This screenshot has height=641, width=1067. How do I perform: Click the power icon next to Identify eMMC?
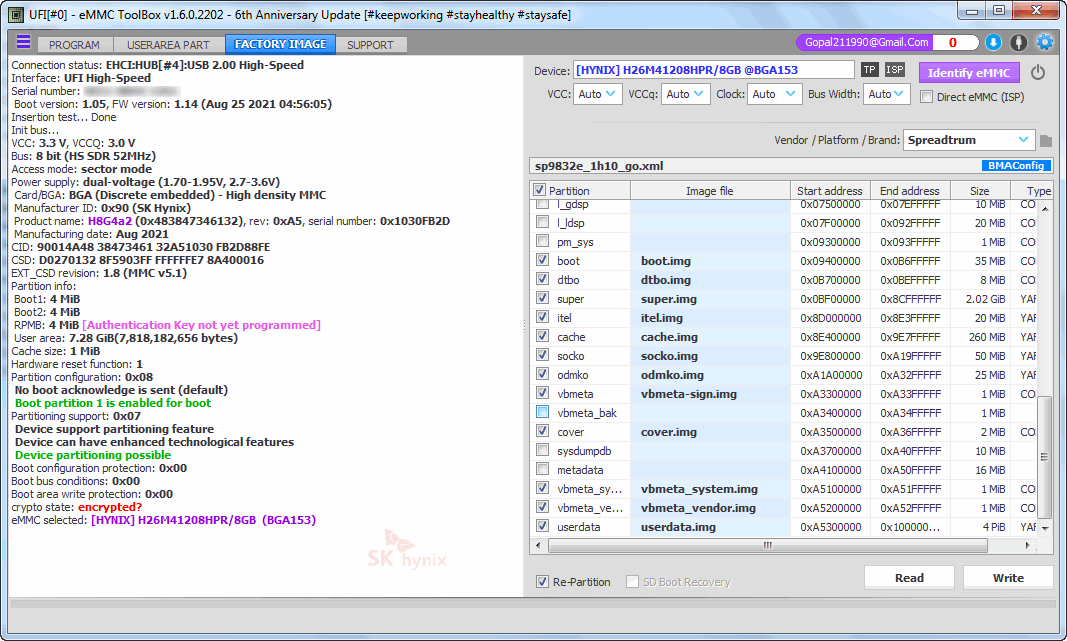[x=1037, y=72]
